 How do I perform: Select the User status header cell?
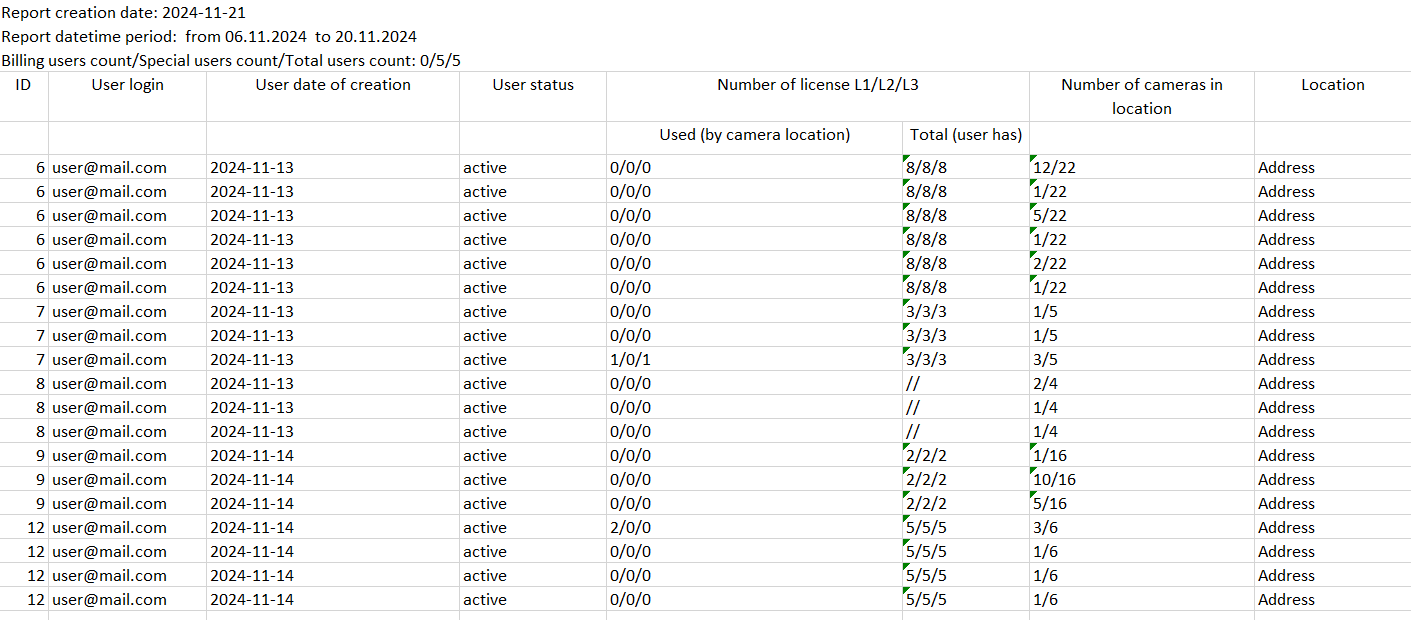click(533, 85)
